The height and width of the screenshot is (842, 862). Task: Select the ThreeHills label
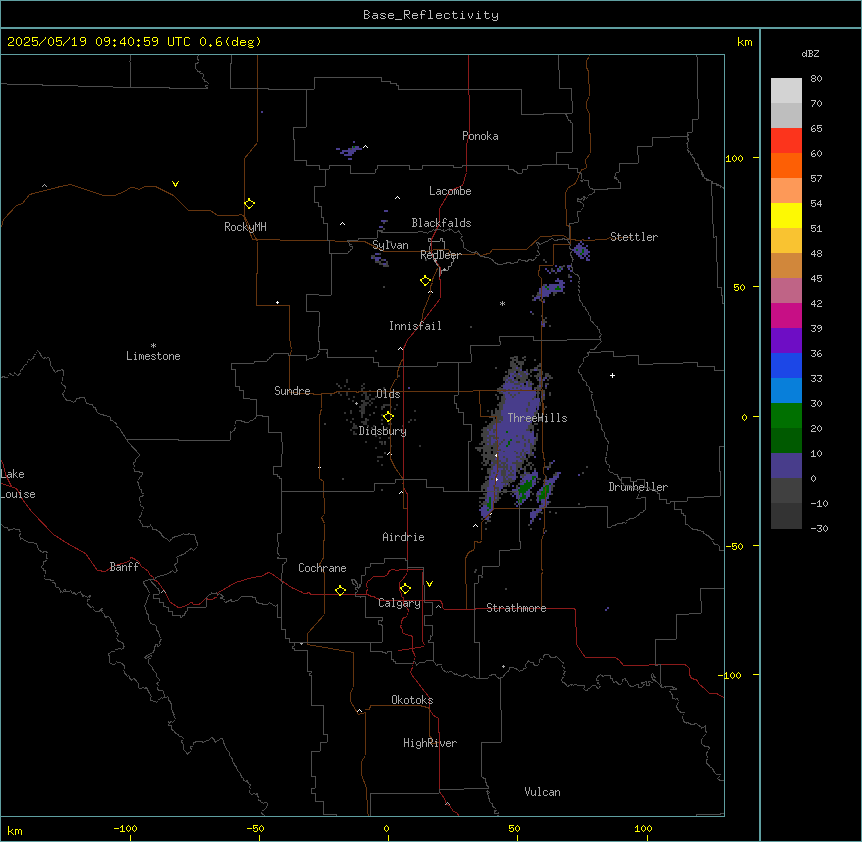537,418
